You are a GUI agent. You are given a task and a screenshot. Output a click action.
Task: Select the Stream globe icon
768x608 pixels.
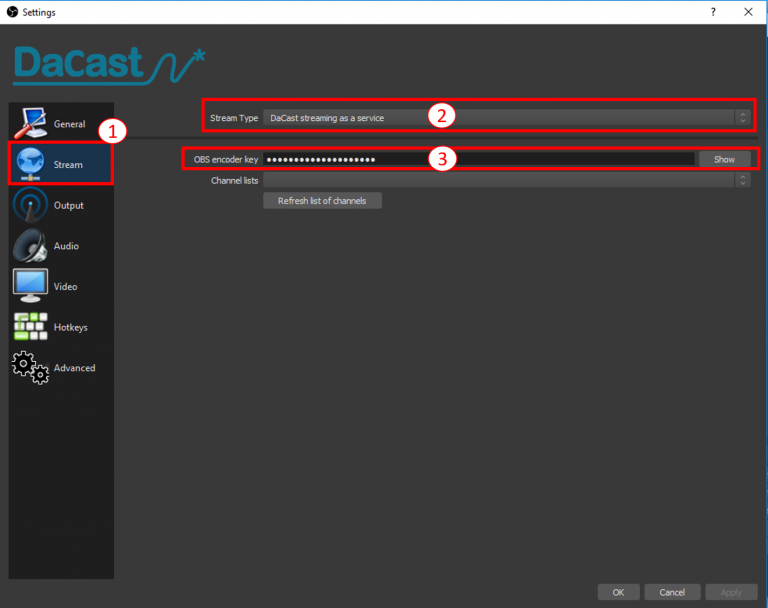(x=29, y=164)
